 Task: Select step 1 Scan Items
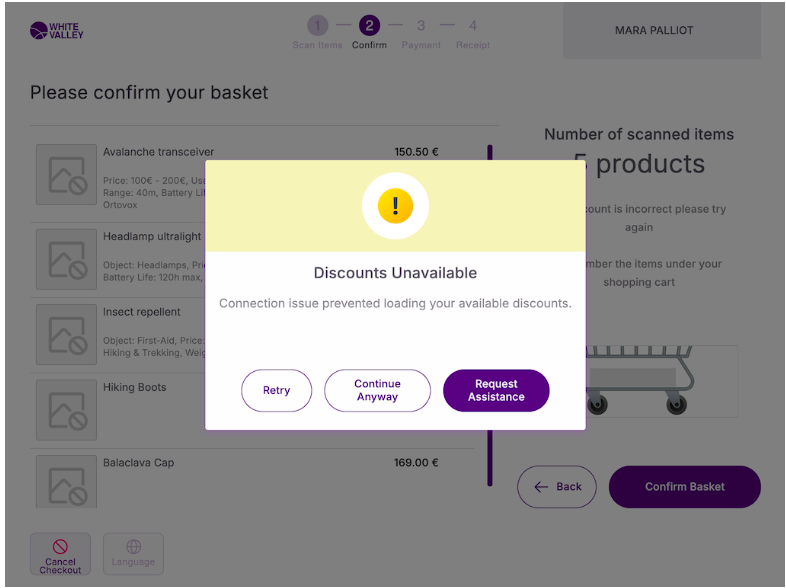317,26
